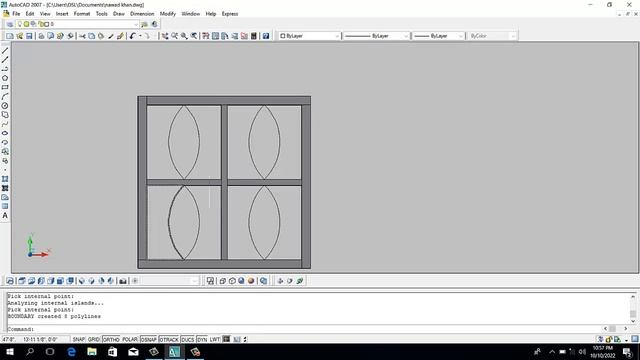Select the Polygon draw tool

point(5,78)
